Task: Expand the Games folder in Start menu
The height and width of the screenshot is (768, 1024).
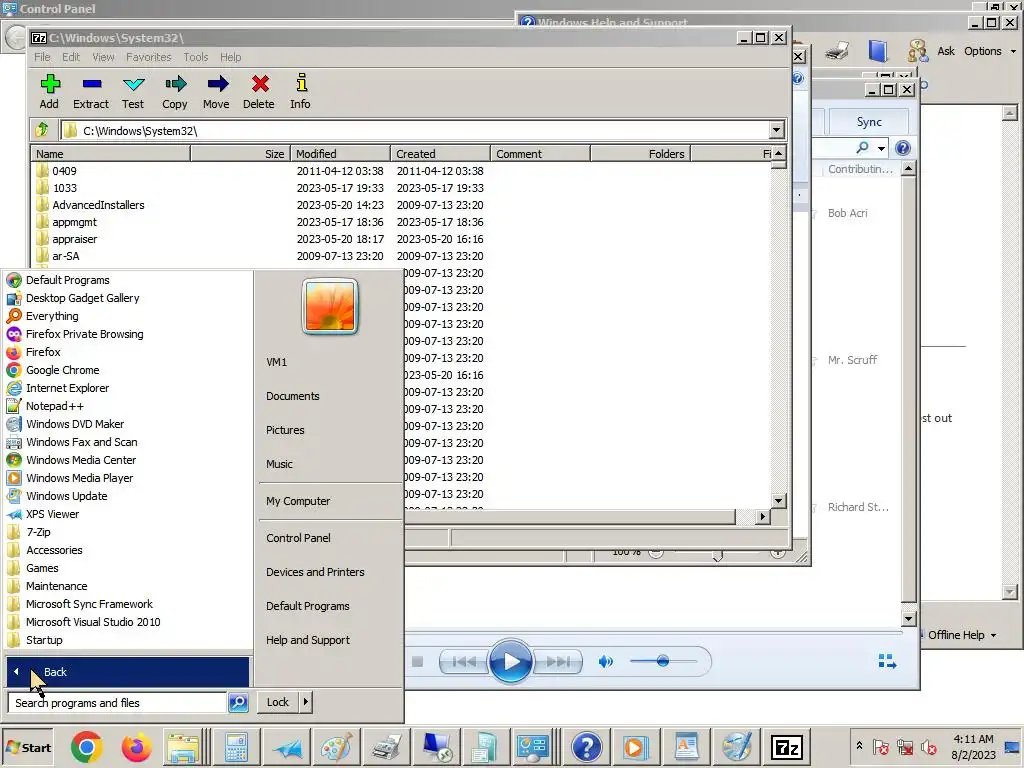Action: click(42, 568)
